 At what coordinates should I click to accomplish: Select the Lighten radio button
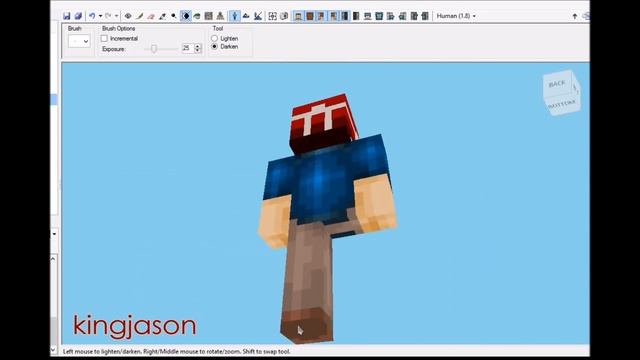point(214,38)
